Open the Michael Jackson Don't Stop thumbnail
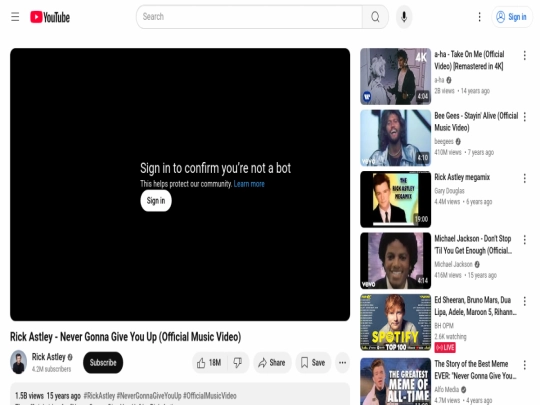The width and height of the screenshot is (540, 405). click(x=395, y=261)
